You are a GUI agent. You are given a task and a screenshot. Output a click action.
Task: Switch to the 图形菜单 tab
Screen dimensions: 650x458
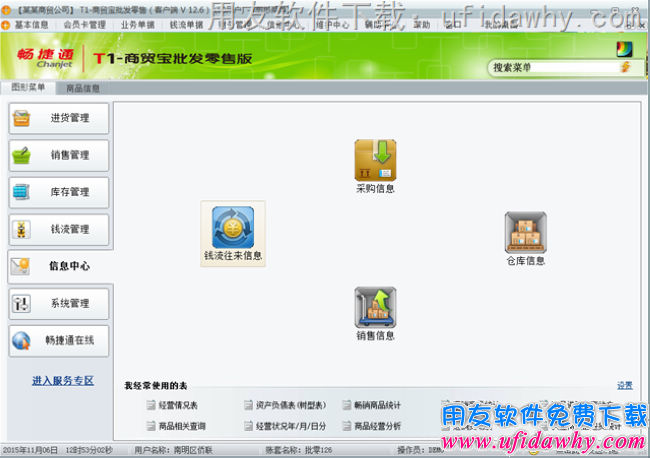pos(28,87)
